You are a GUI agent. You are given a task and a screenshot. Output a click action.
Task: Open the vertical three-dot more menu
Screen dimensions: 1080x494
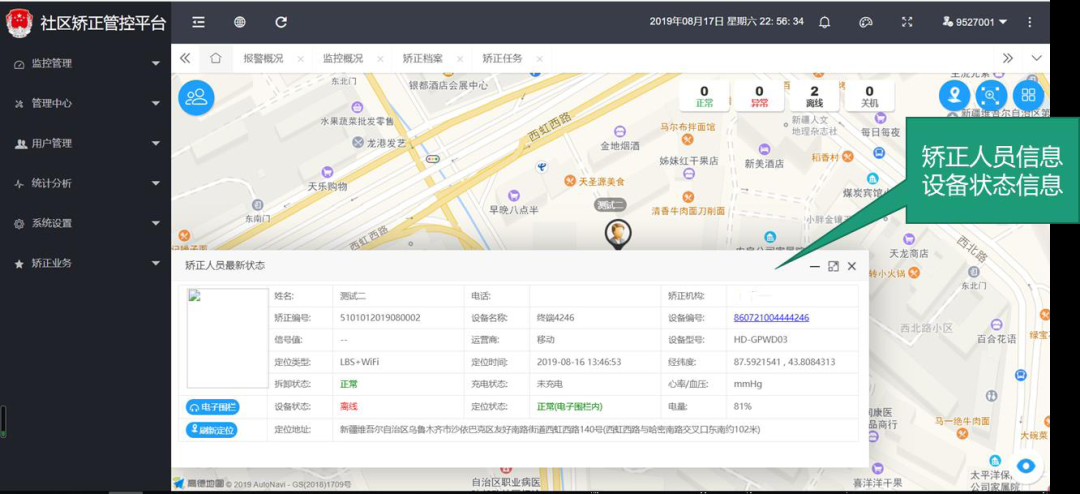tap(1030, 22)
